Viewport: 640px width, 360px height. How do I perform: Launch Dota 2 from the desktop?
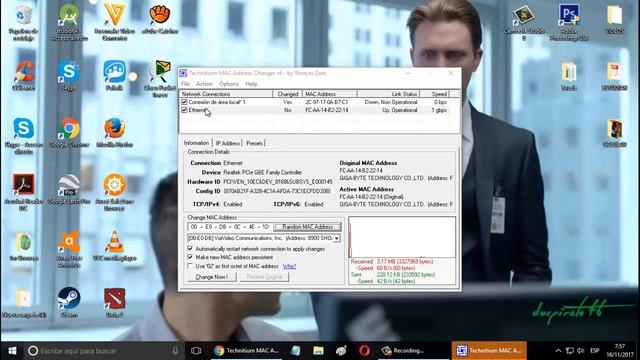point(115,303)
